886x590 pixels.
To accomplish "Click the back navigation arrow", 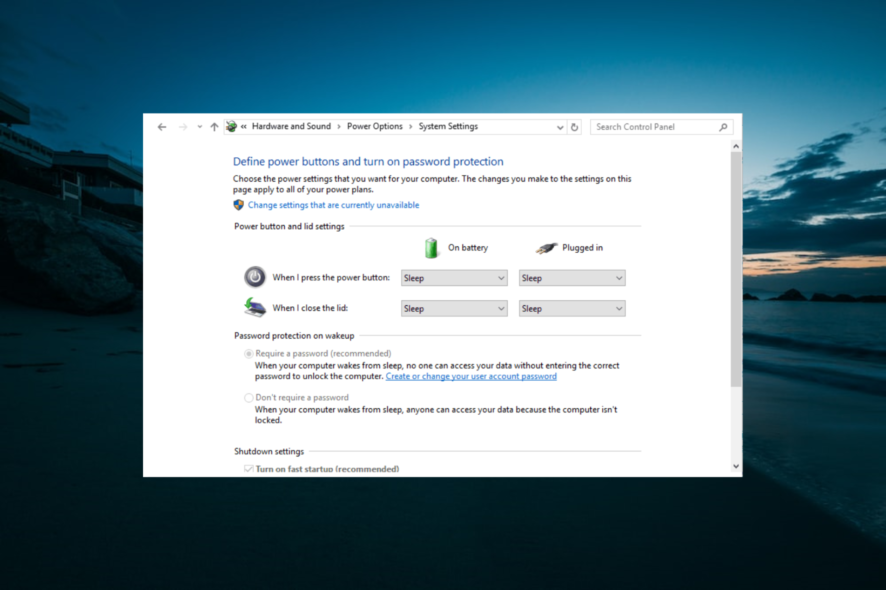I will tap(162, 127).
